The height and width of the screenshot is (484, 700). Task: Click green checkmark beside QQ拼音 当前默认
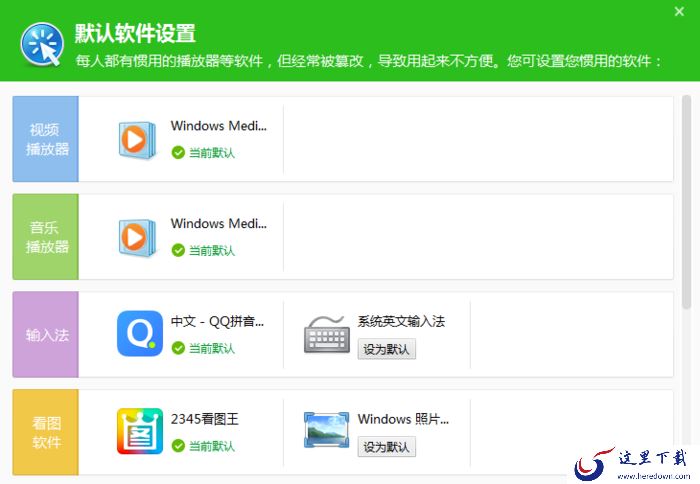(x=178, y=348)
